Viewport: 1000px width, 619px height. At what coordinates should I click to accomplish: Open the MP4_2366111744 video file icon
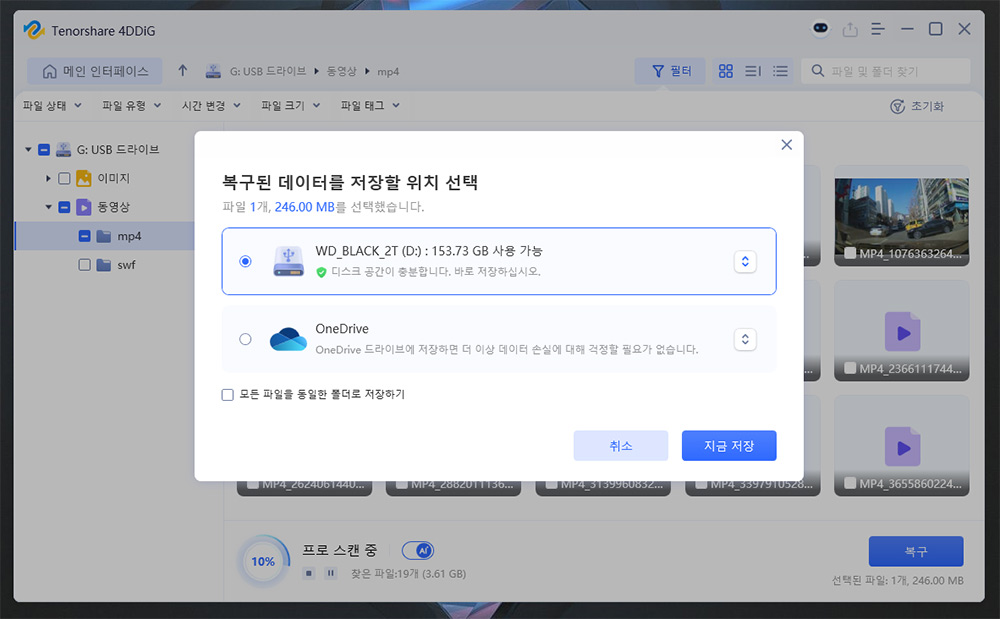(902, 331)
